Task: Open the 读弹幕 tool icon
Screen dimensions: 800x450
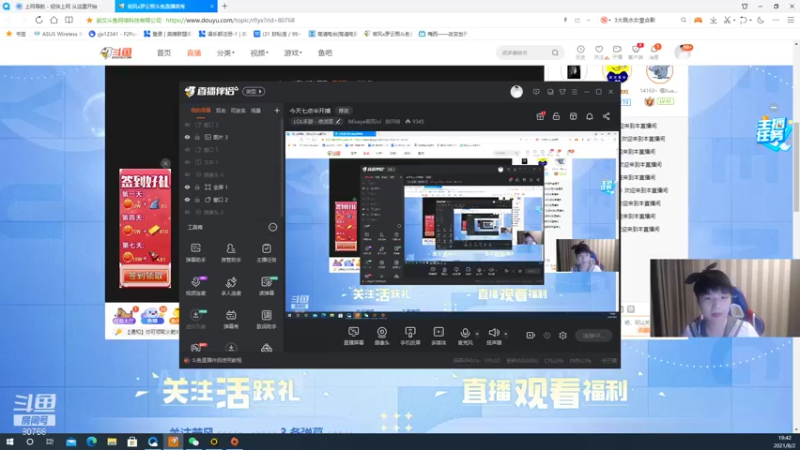Action: [x=266, y=286]
